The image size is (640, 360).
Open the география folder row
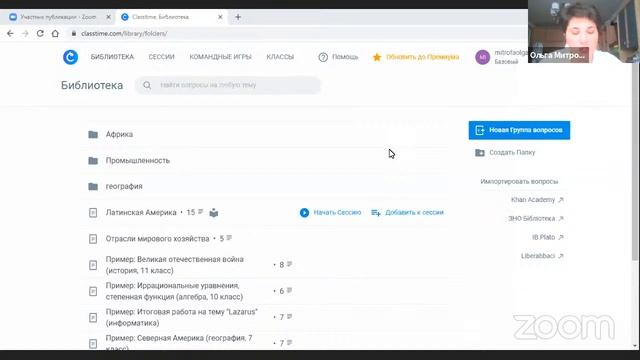[x=265, y=186]
